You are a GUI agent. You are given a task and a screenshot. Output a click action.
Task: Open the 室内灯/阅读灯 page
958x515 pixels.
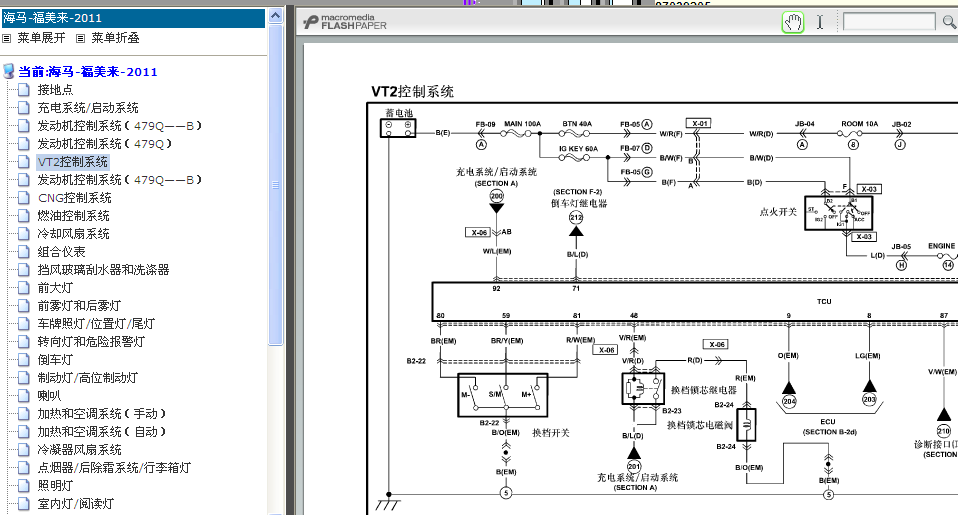point(76,504)
